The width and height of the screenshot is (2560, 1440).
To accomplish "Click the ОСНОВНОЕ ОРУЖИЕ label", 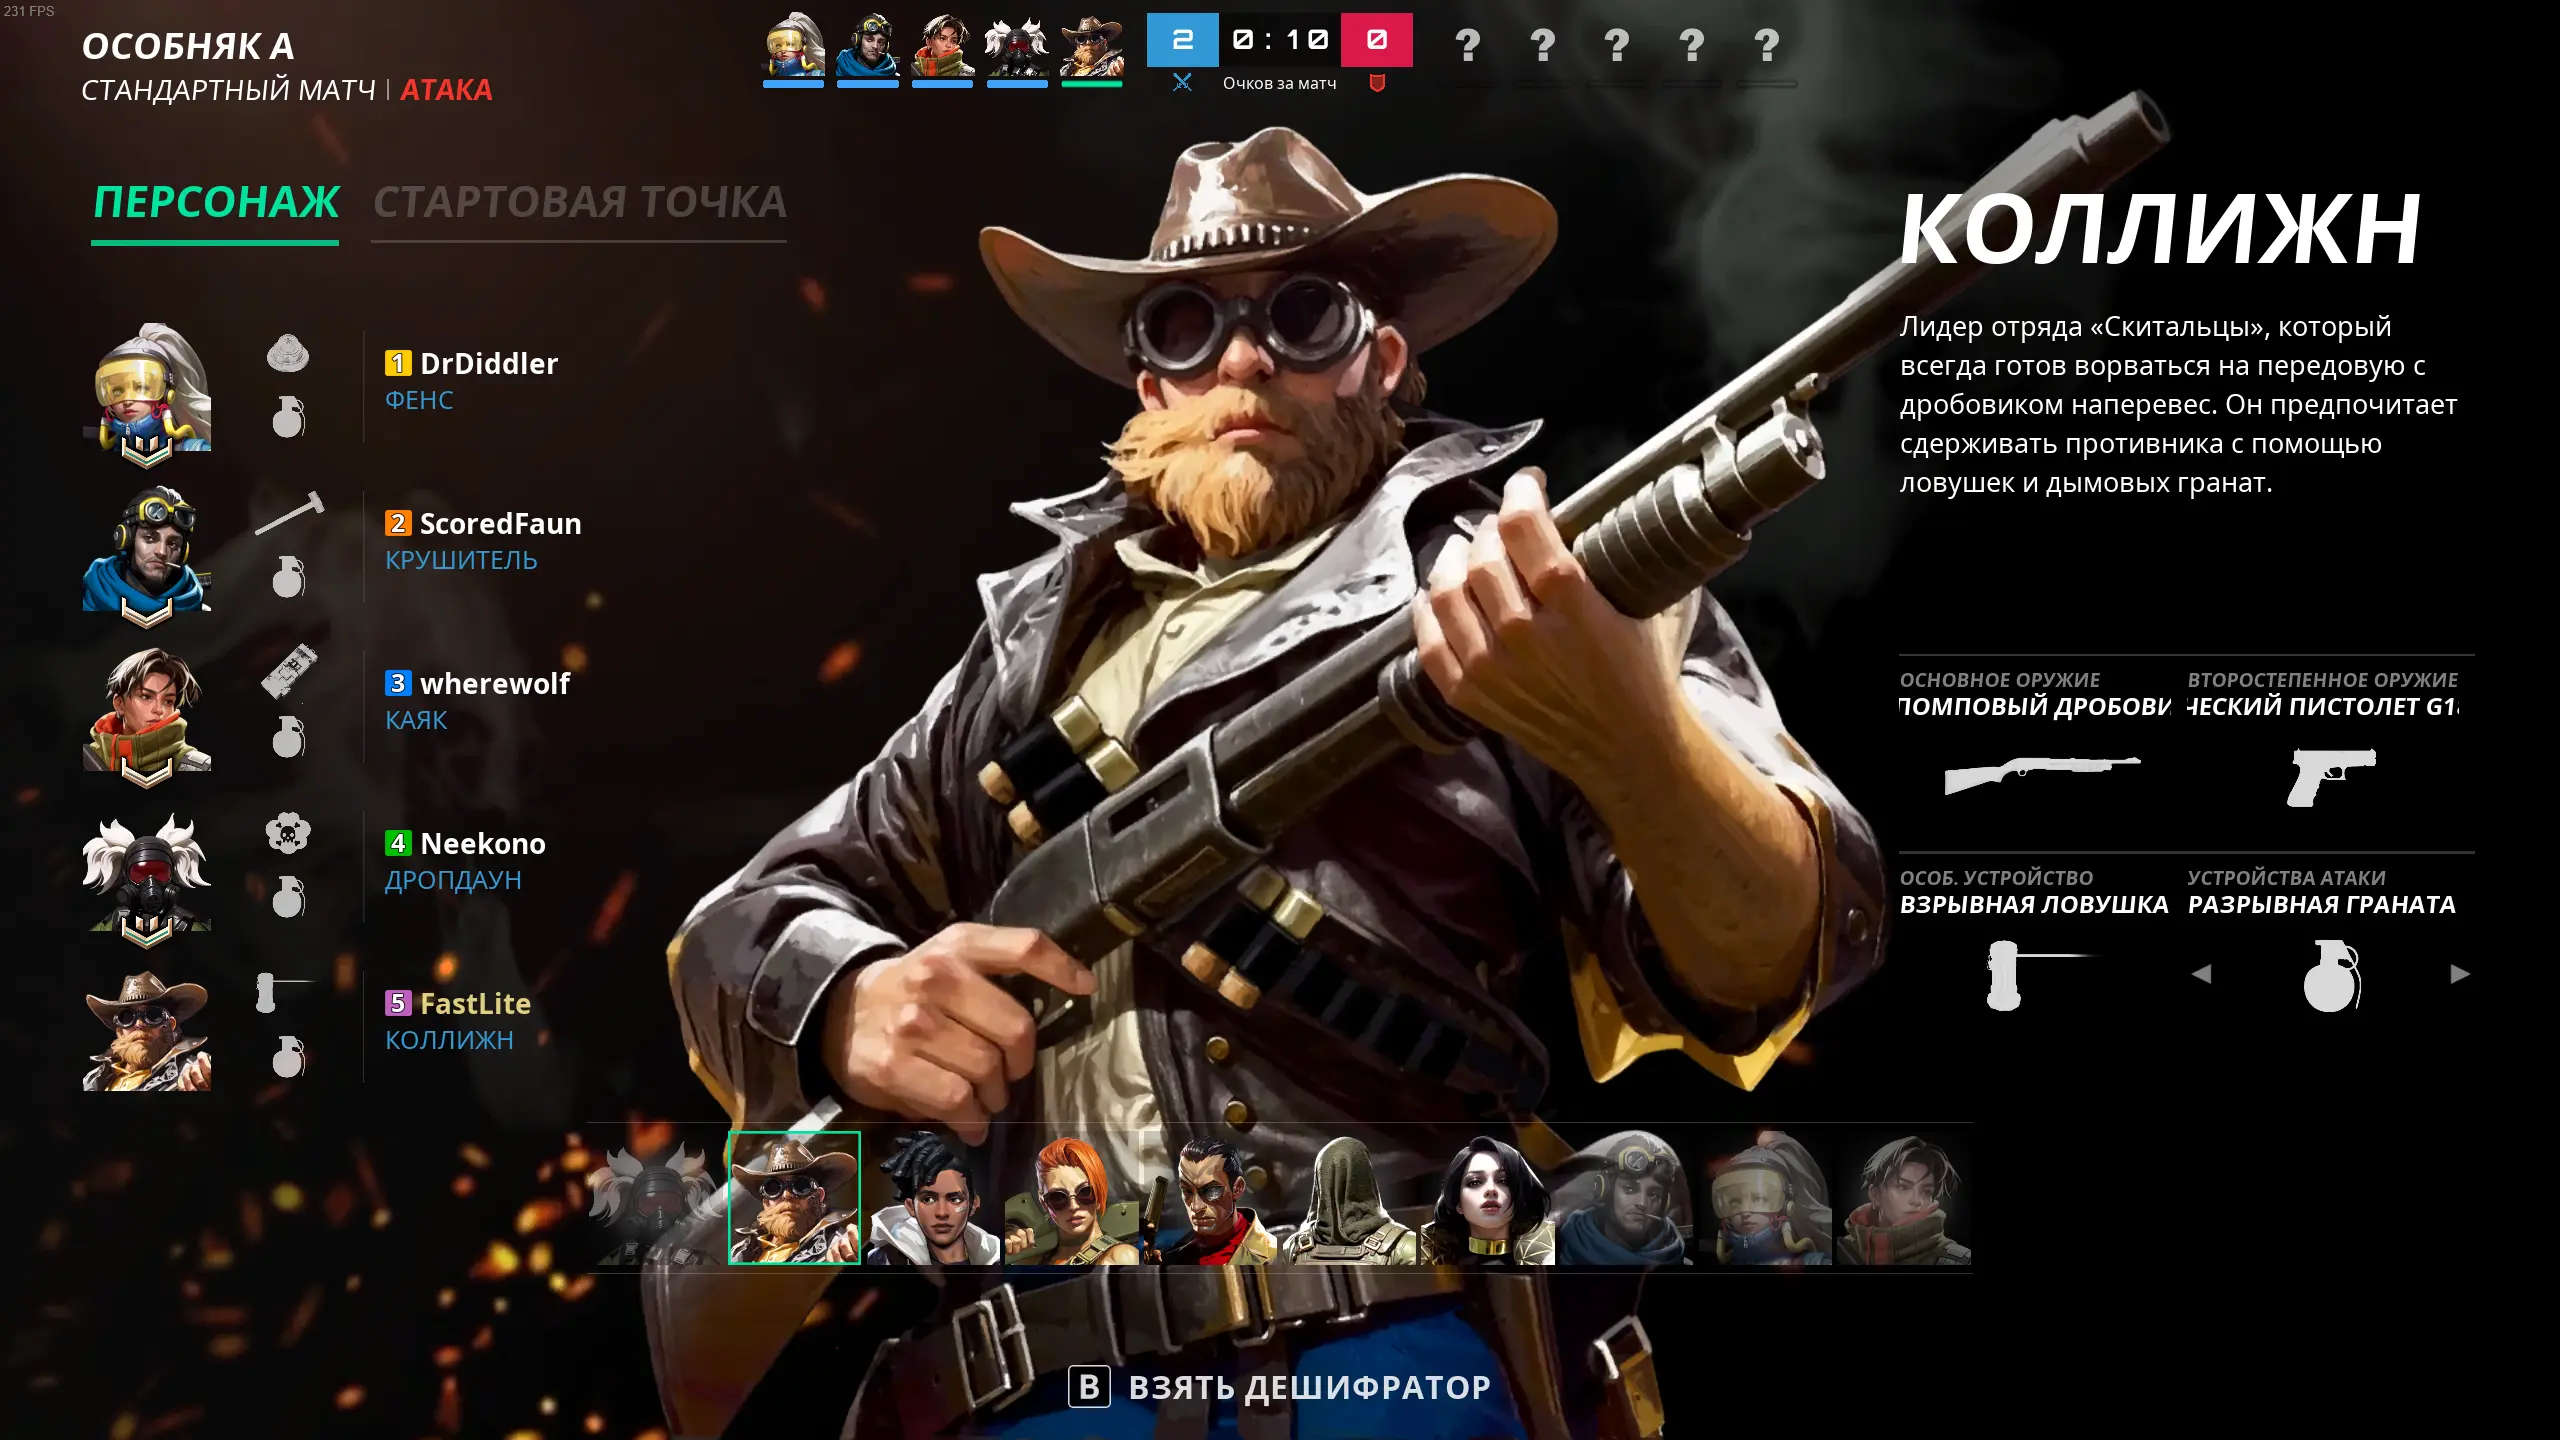I will pyautogui.click(x=2000, y=680).
